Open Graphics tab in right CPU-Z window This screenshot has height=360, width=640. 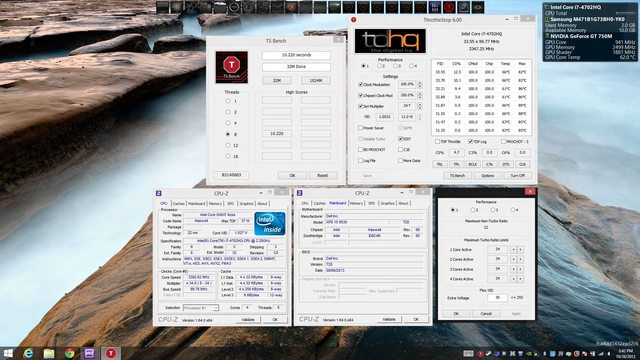(387, 203)
